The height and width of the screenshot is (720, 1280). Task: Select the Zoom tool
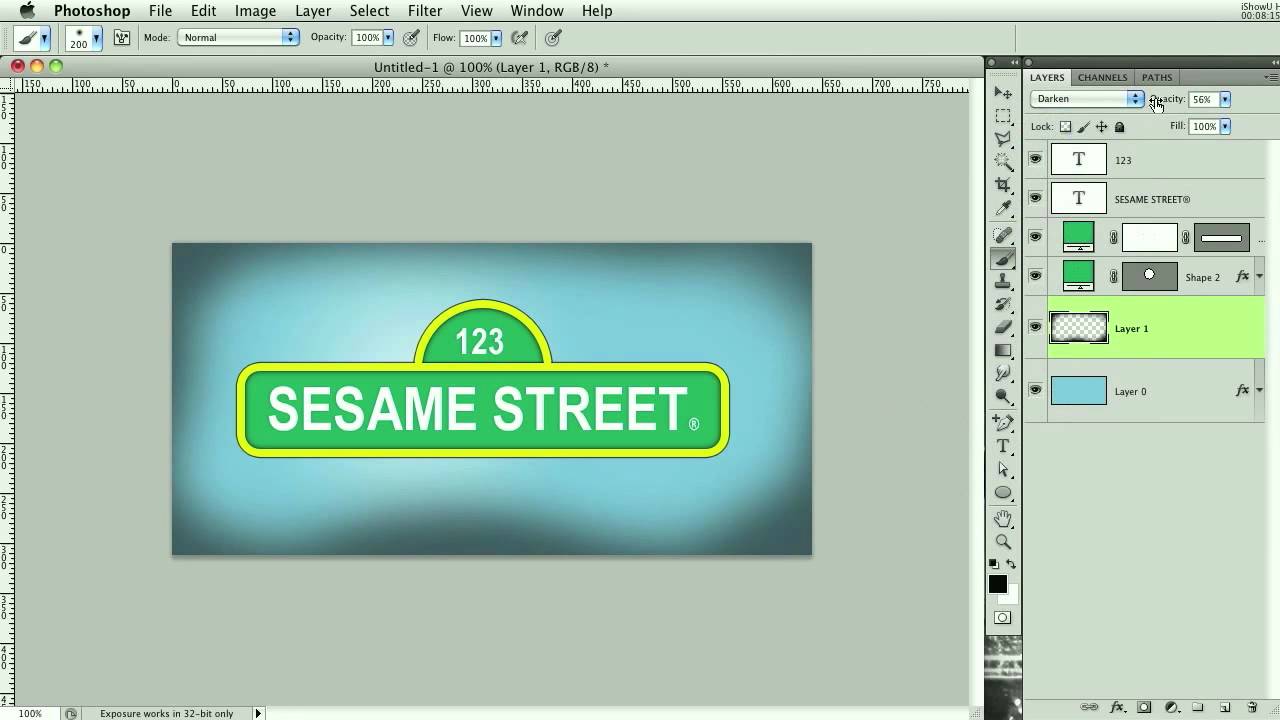tap(1003, 542)
